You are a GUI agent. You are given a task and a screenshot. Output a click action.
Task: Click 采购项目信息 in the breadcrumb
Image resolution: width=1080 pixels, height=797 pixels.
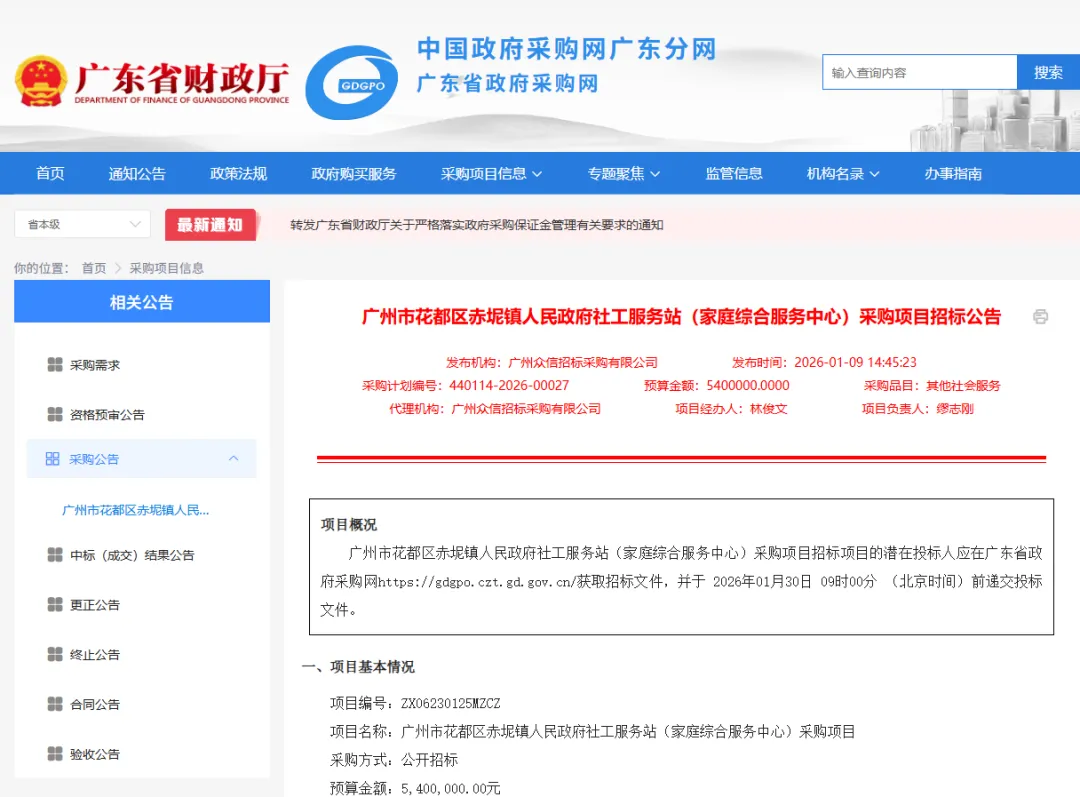point(167,268)
